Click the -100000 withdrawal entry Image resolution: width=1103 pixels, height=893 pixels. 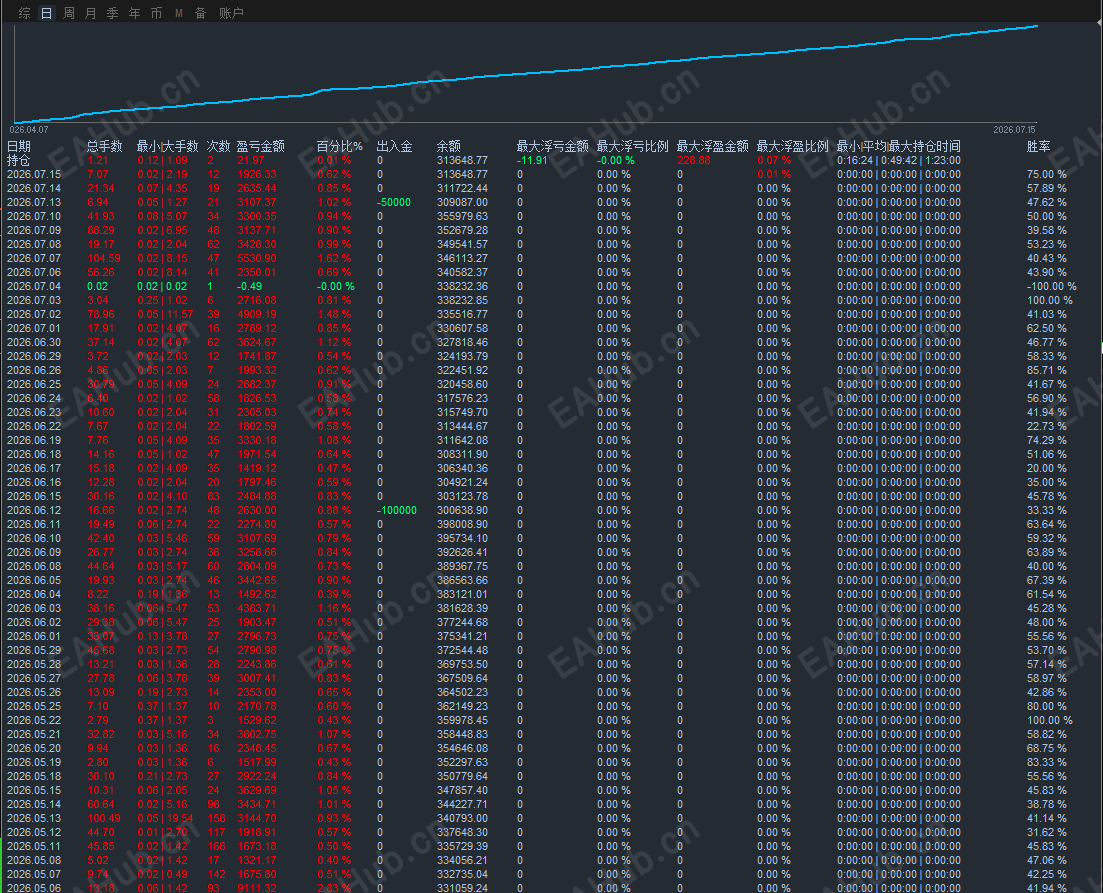pos(397,510)
